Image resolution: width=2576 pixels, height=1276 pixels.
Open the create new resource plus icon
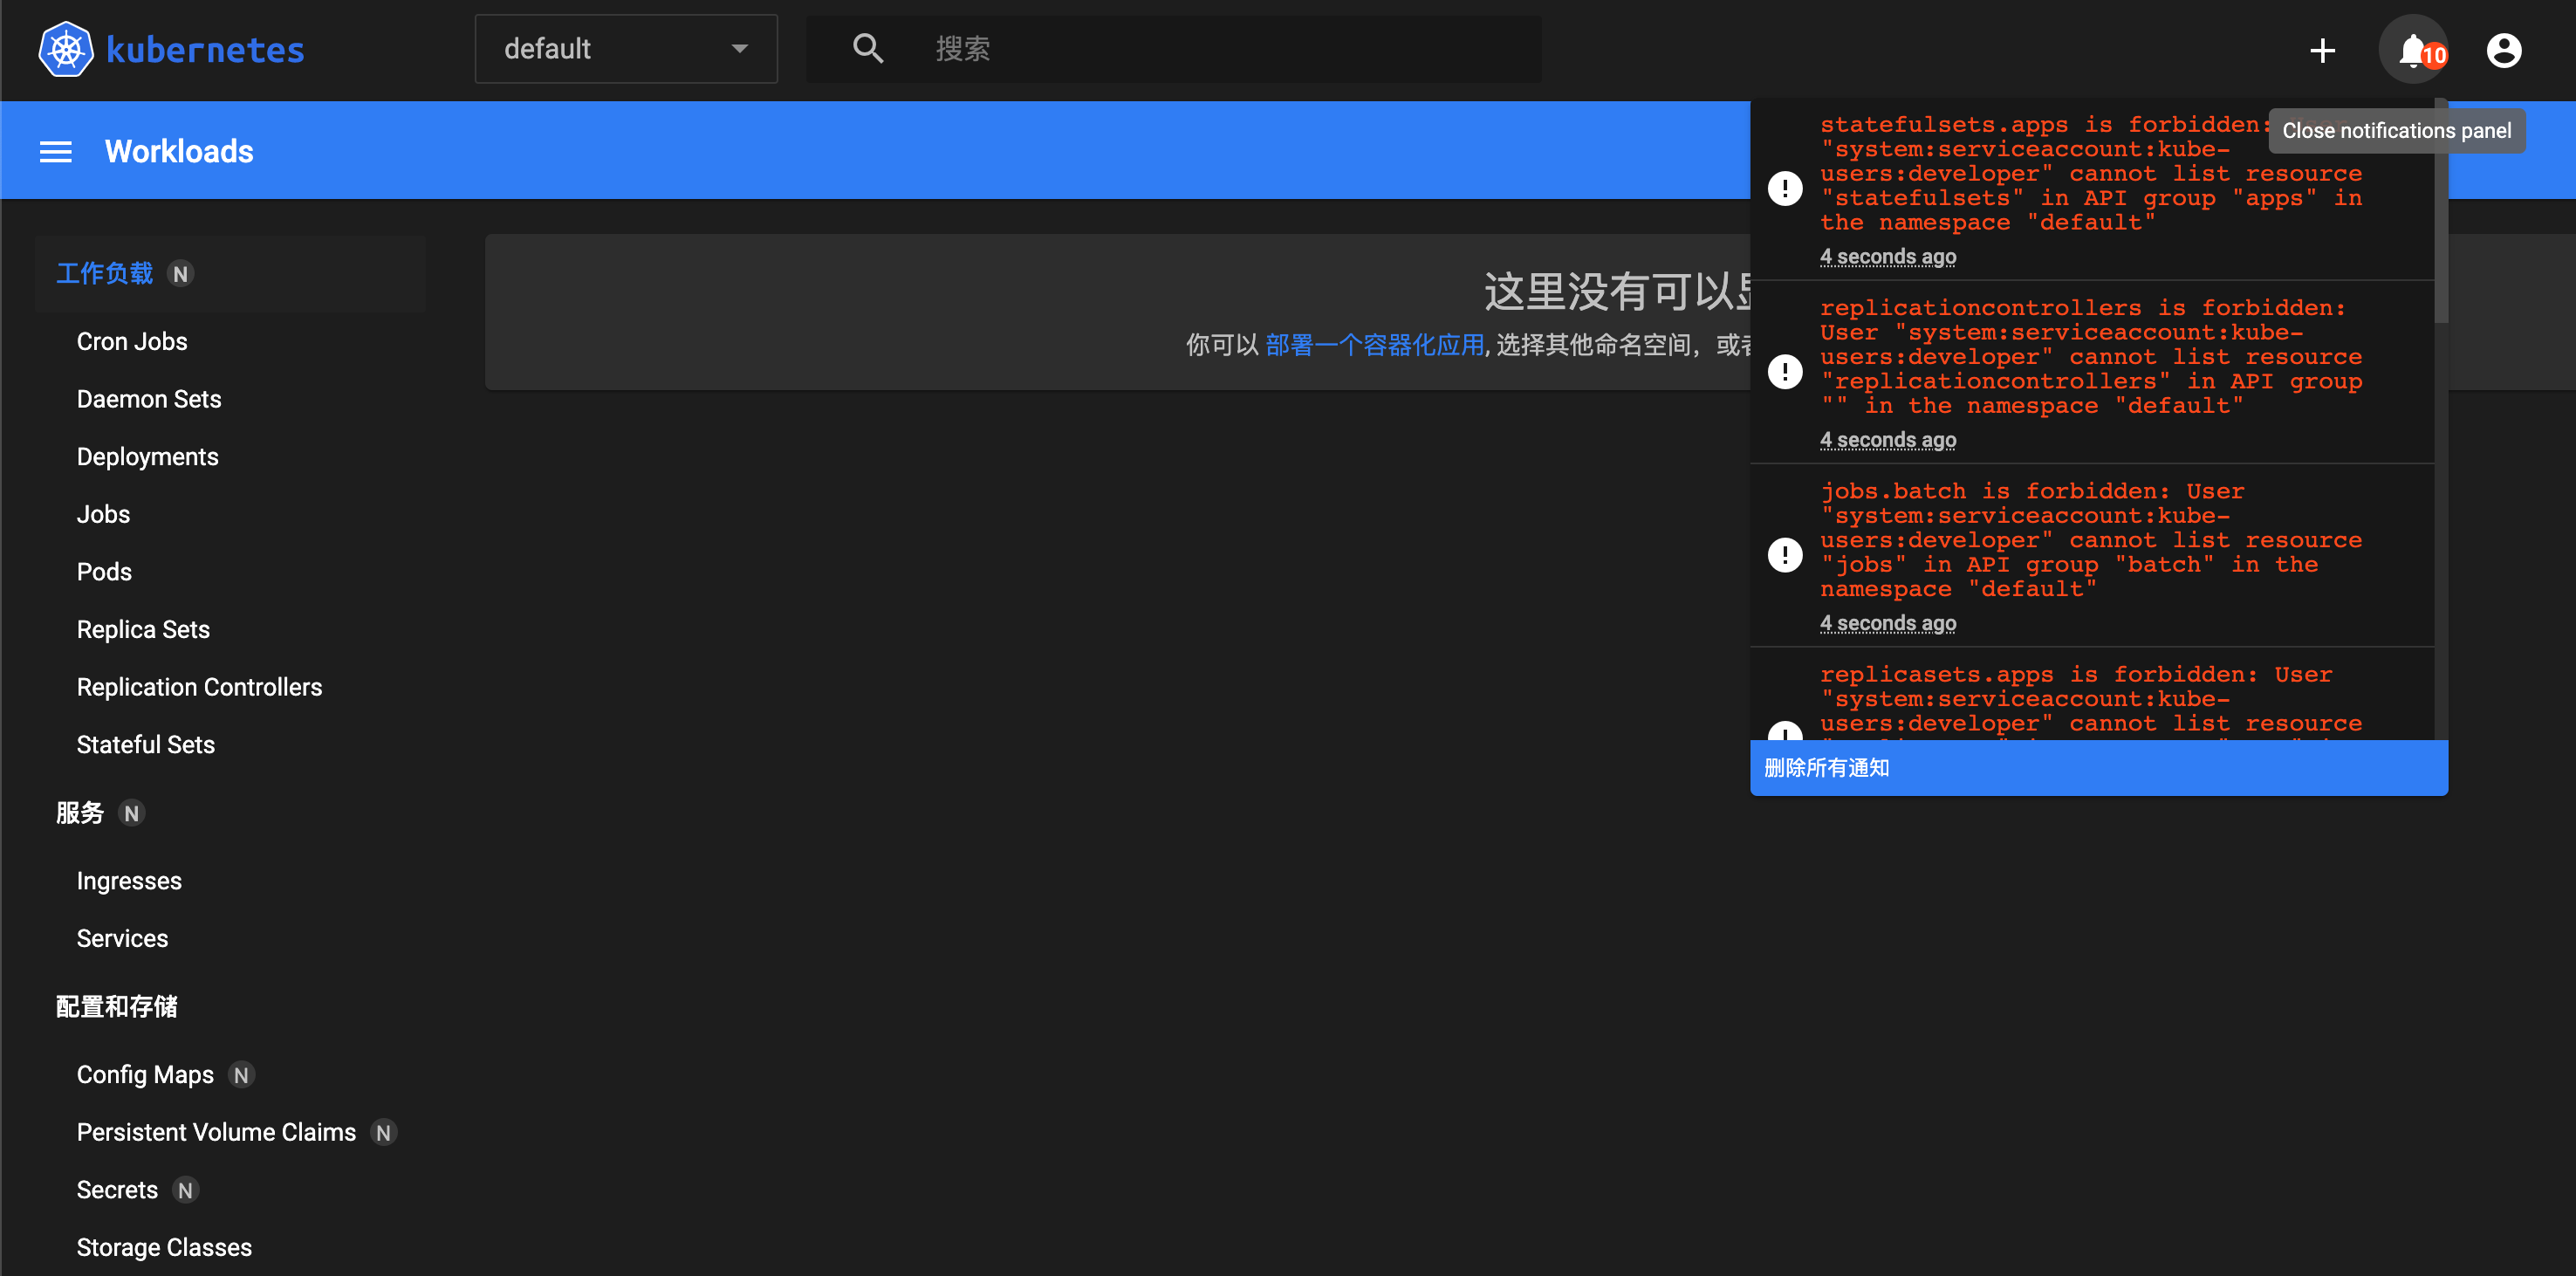click(2322, 50)
